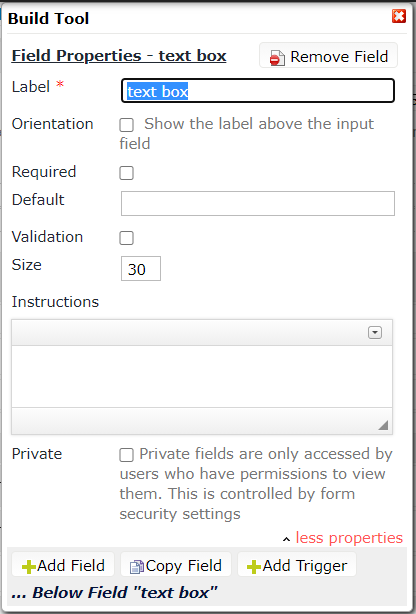416x614 pixels.
Task: Click the green plus icon on Add Trigger
Action: [x=254, y=567]
